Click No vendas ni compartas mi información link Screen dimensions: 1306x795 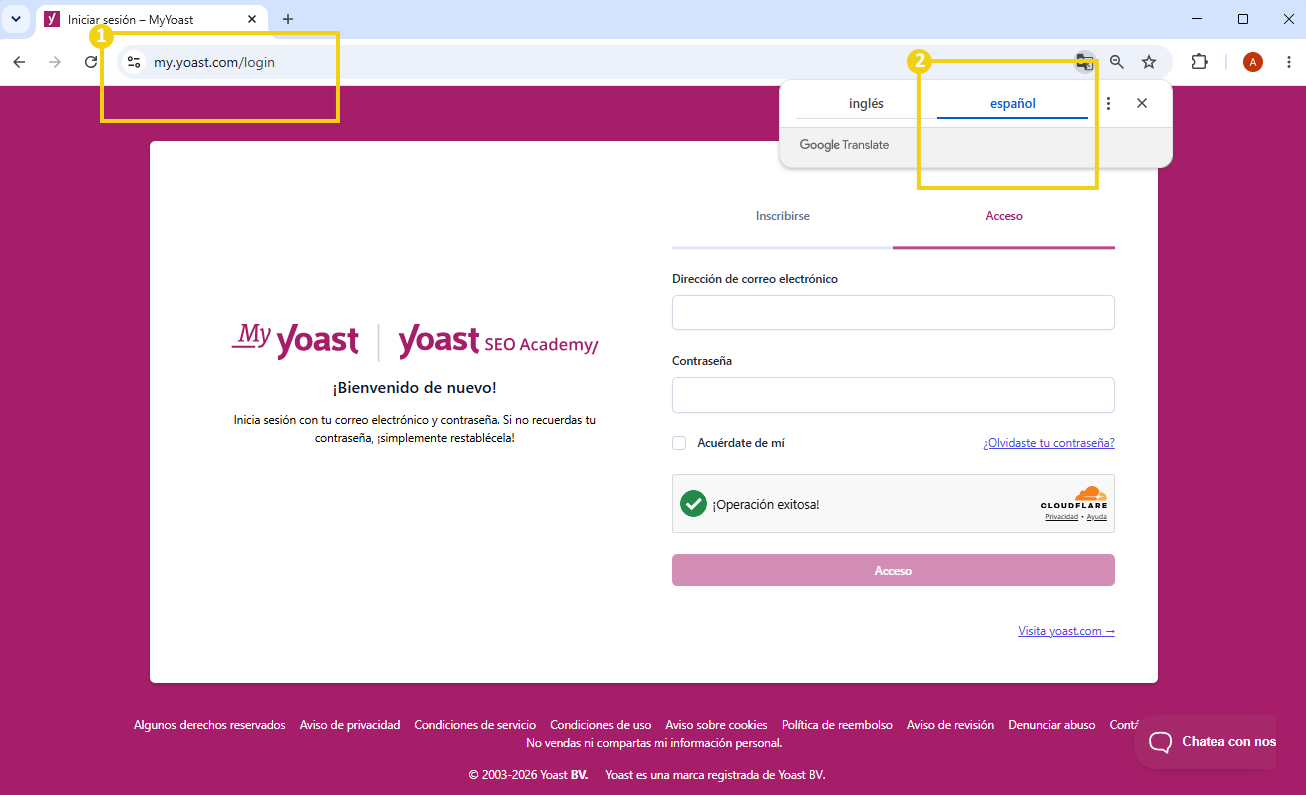(x=654, y=743)
